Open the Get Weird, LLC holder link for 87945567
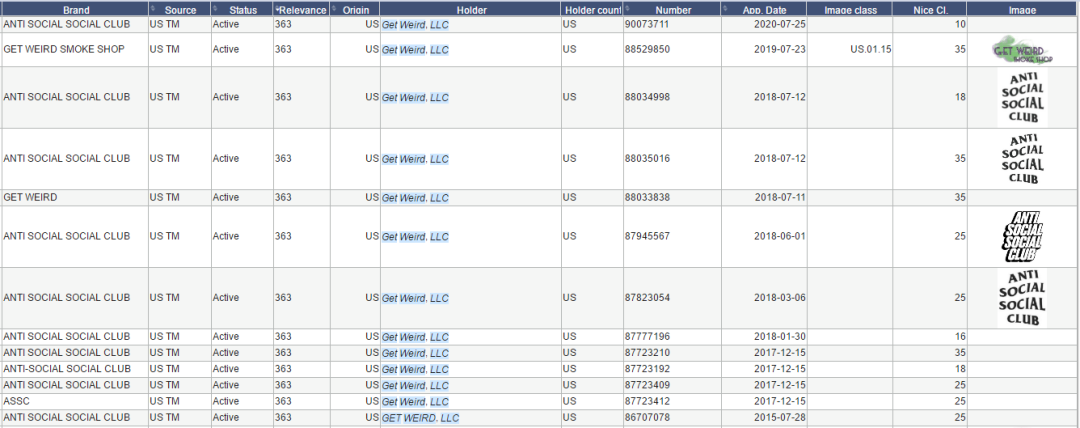This screenshot has height=428, width=1080. tap(415, 237)
